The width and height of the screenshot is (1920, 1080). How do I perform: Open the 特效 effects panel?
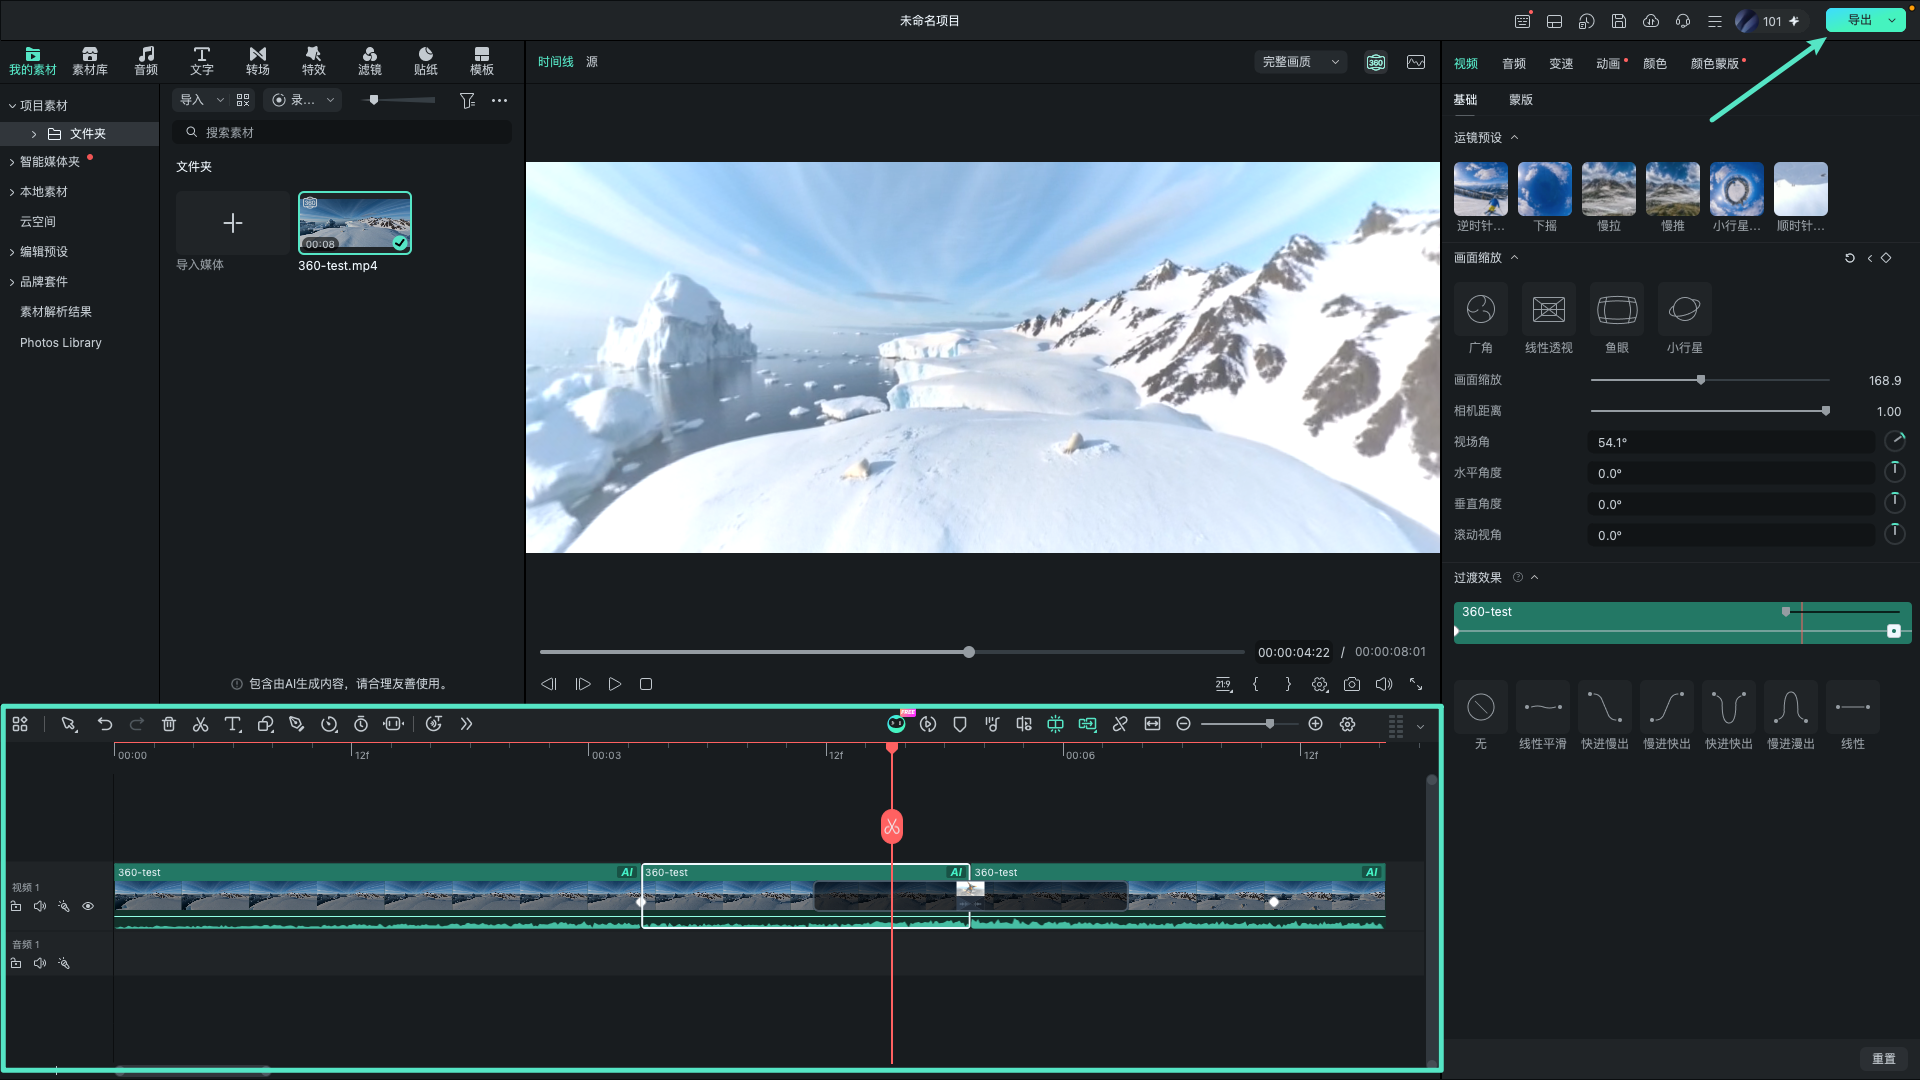coord(314,61)
